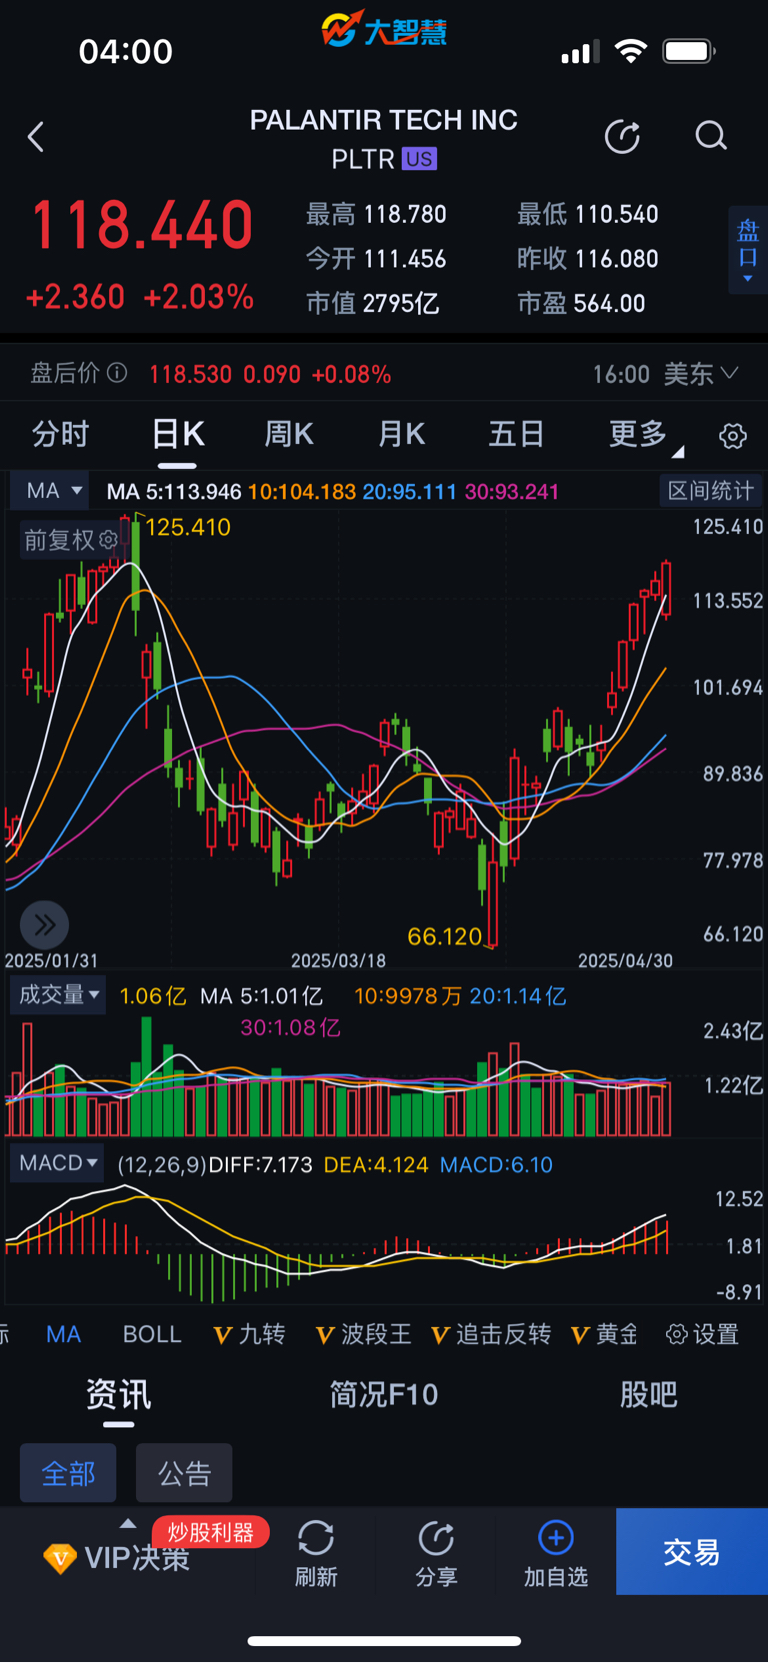Tap the 炒股利器 red badge
Image resolution: width=768 pixels, height=1663 pixels.
click(x=210, y=1532)
